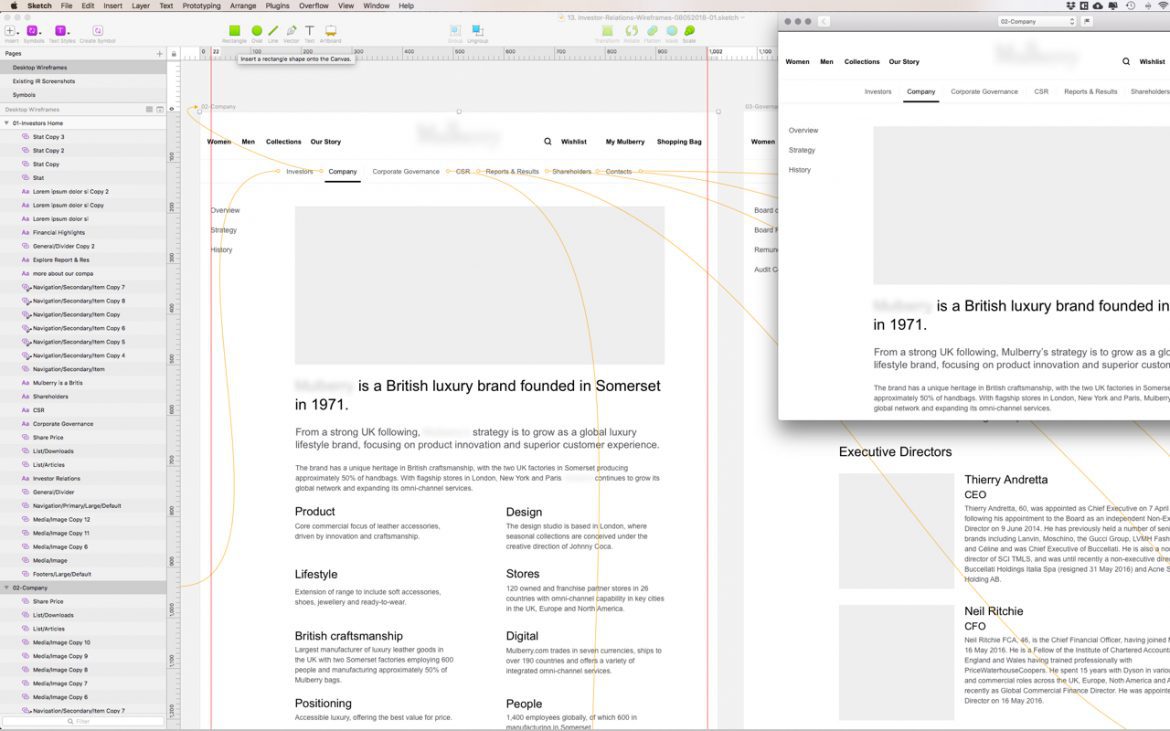
Task: Open the Dropbox menu bar icon
Action: point(1070,5)
